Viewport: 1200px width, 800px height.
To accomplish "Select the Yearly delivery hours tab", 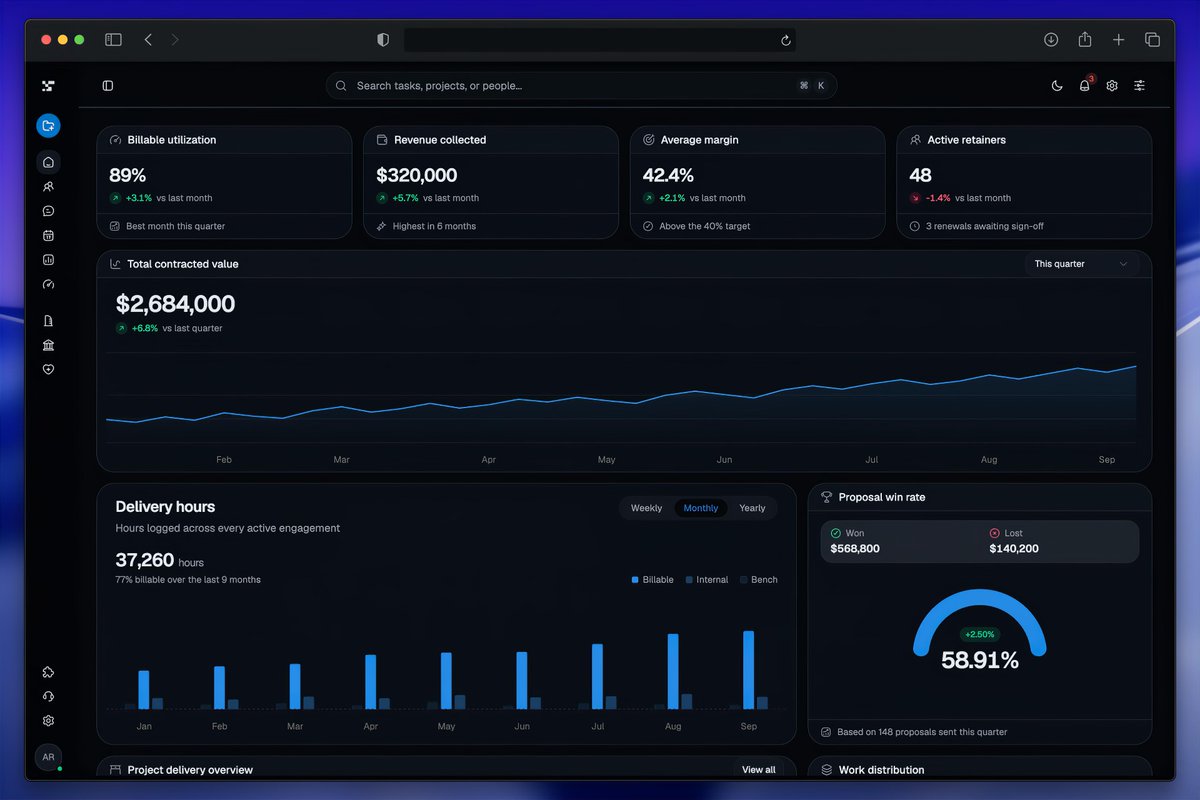I will [752, 508].
